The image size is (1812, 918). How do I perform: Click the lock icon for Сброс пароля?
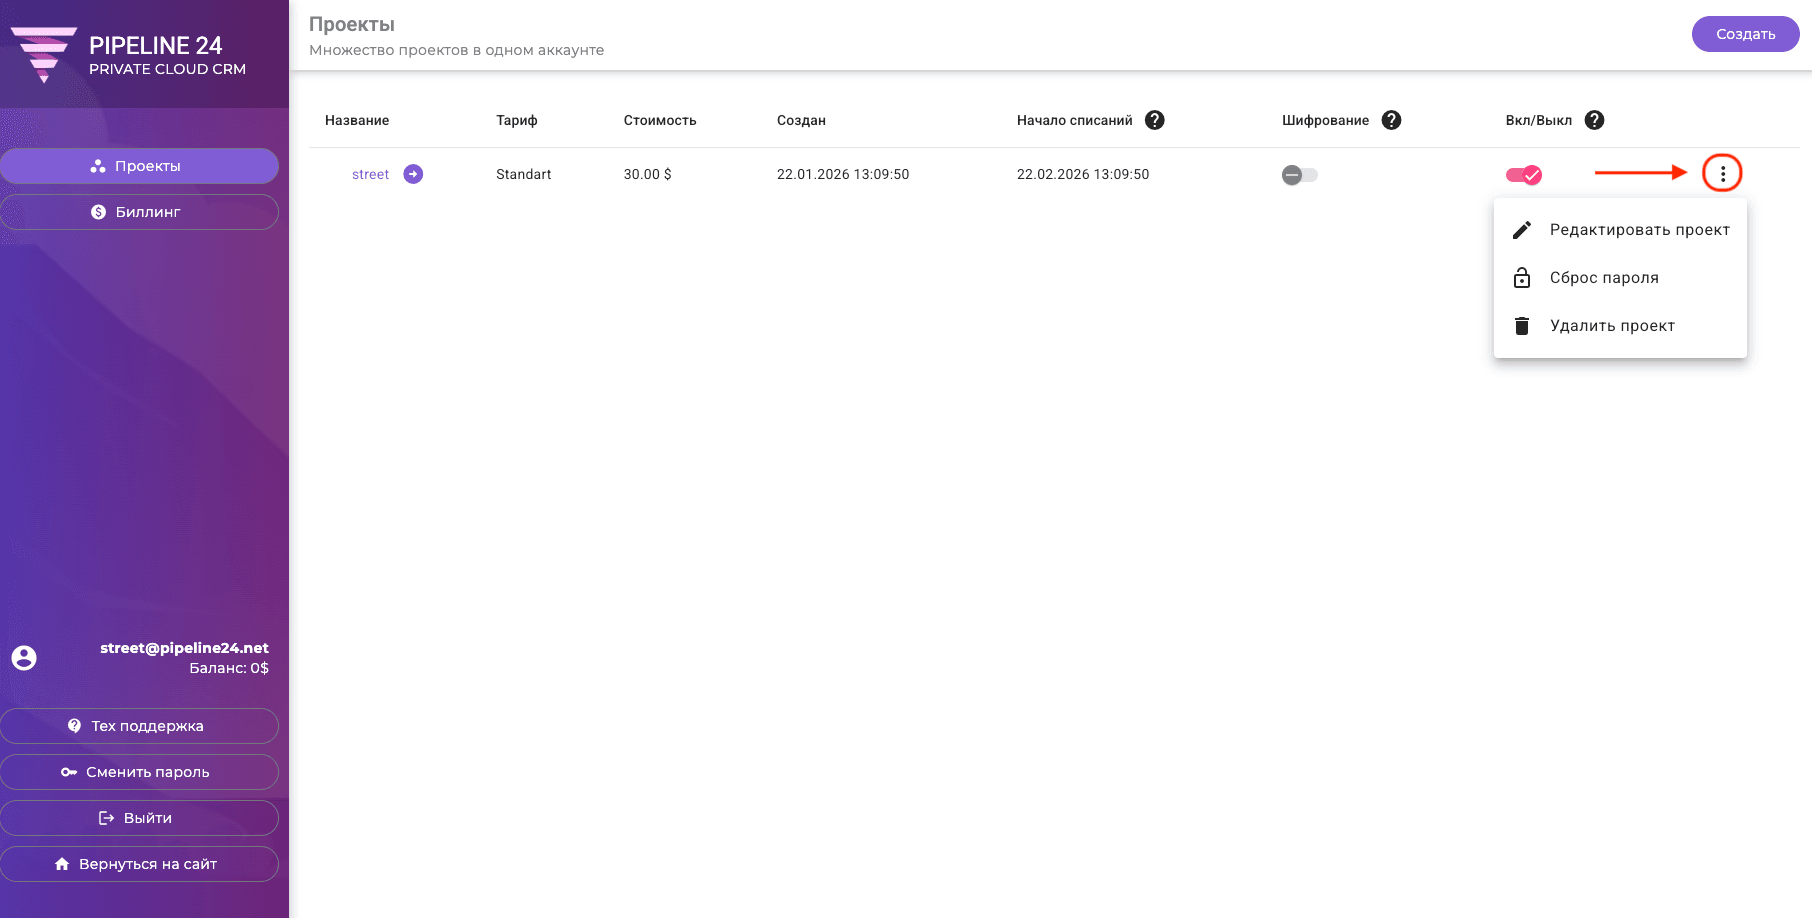pyautogui.click(x=1522, y=278)
